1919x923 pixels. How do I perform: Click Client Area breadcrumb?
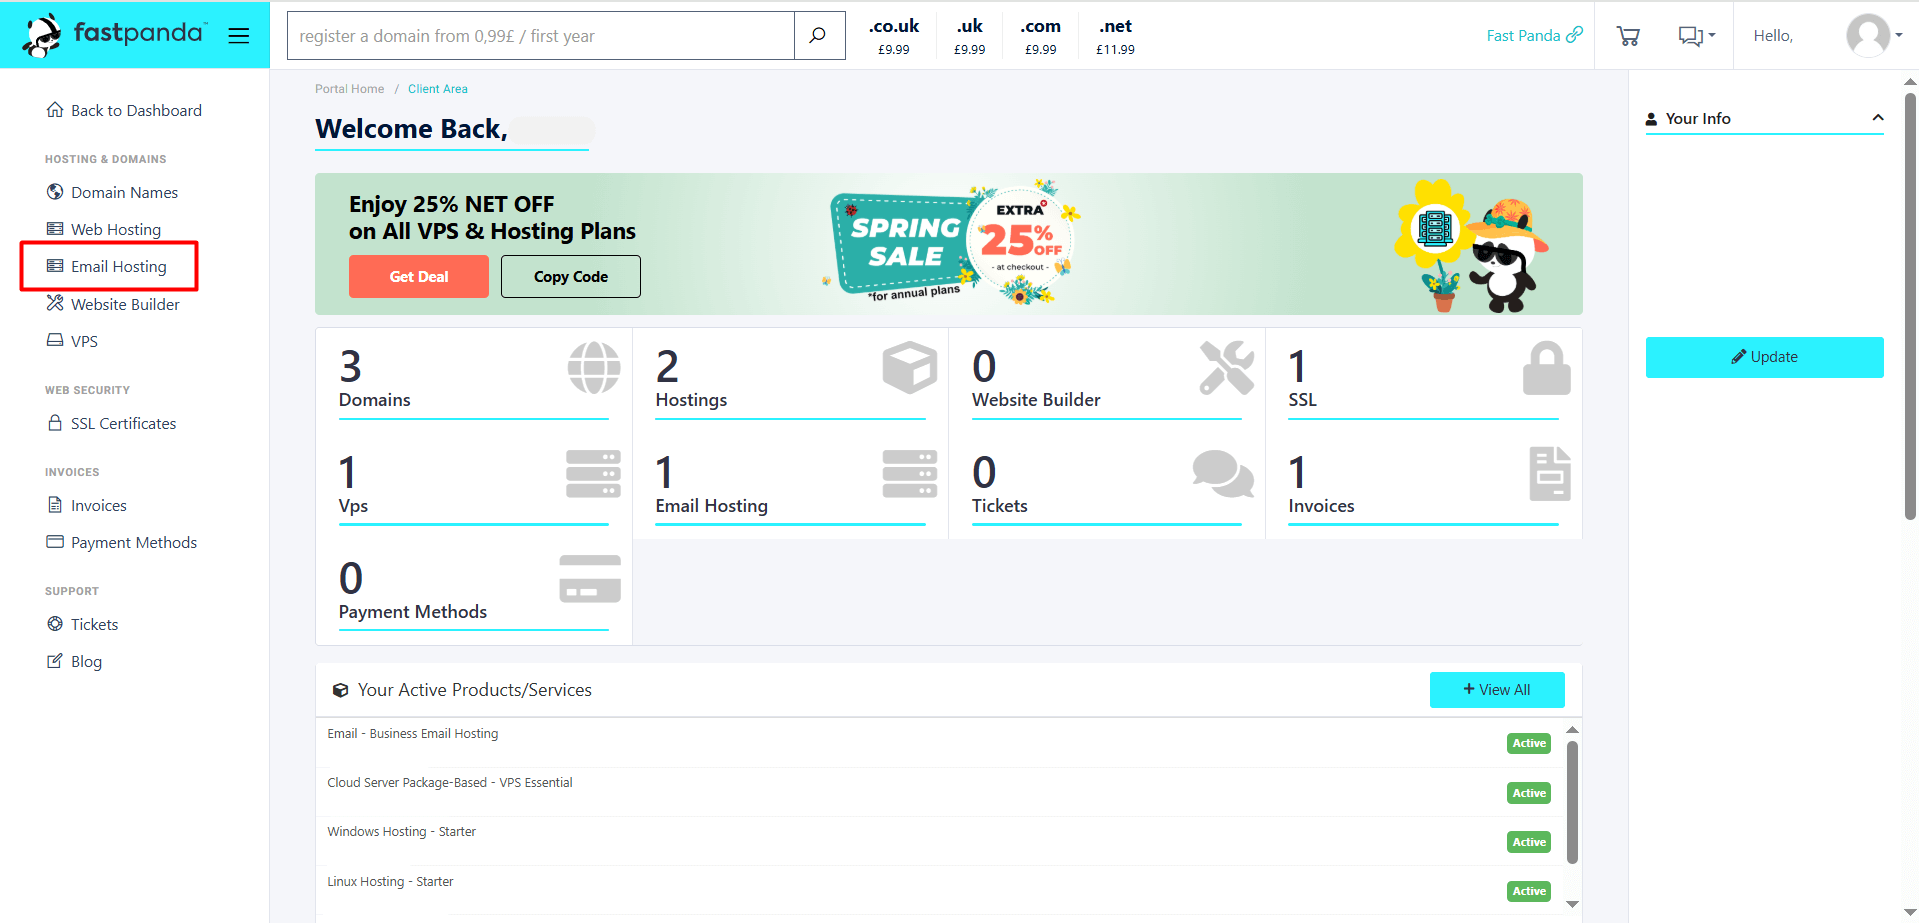438,89
